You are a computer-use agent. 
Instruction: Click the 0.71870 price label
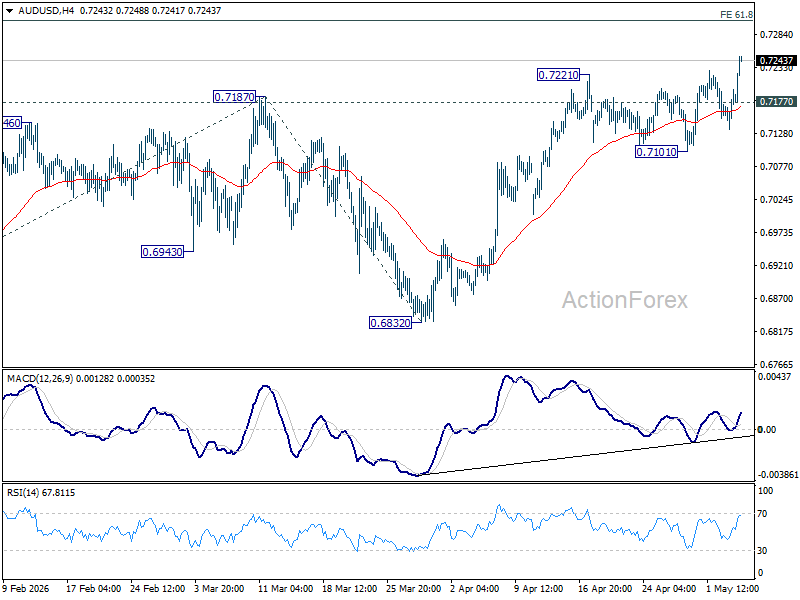(234, 96)
